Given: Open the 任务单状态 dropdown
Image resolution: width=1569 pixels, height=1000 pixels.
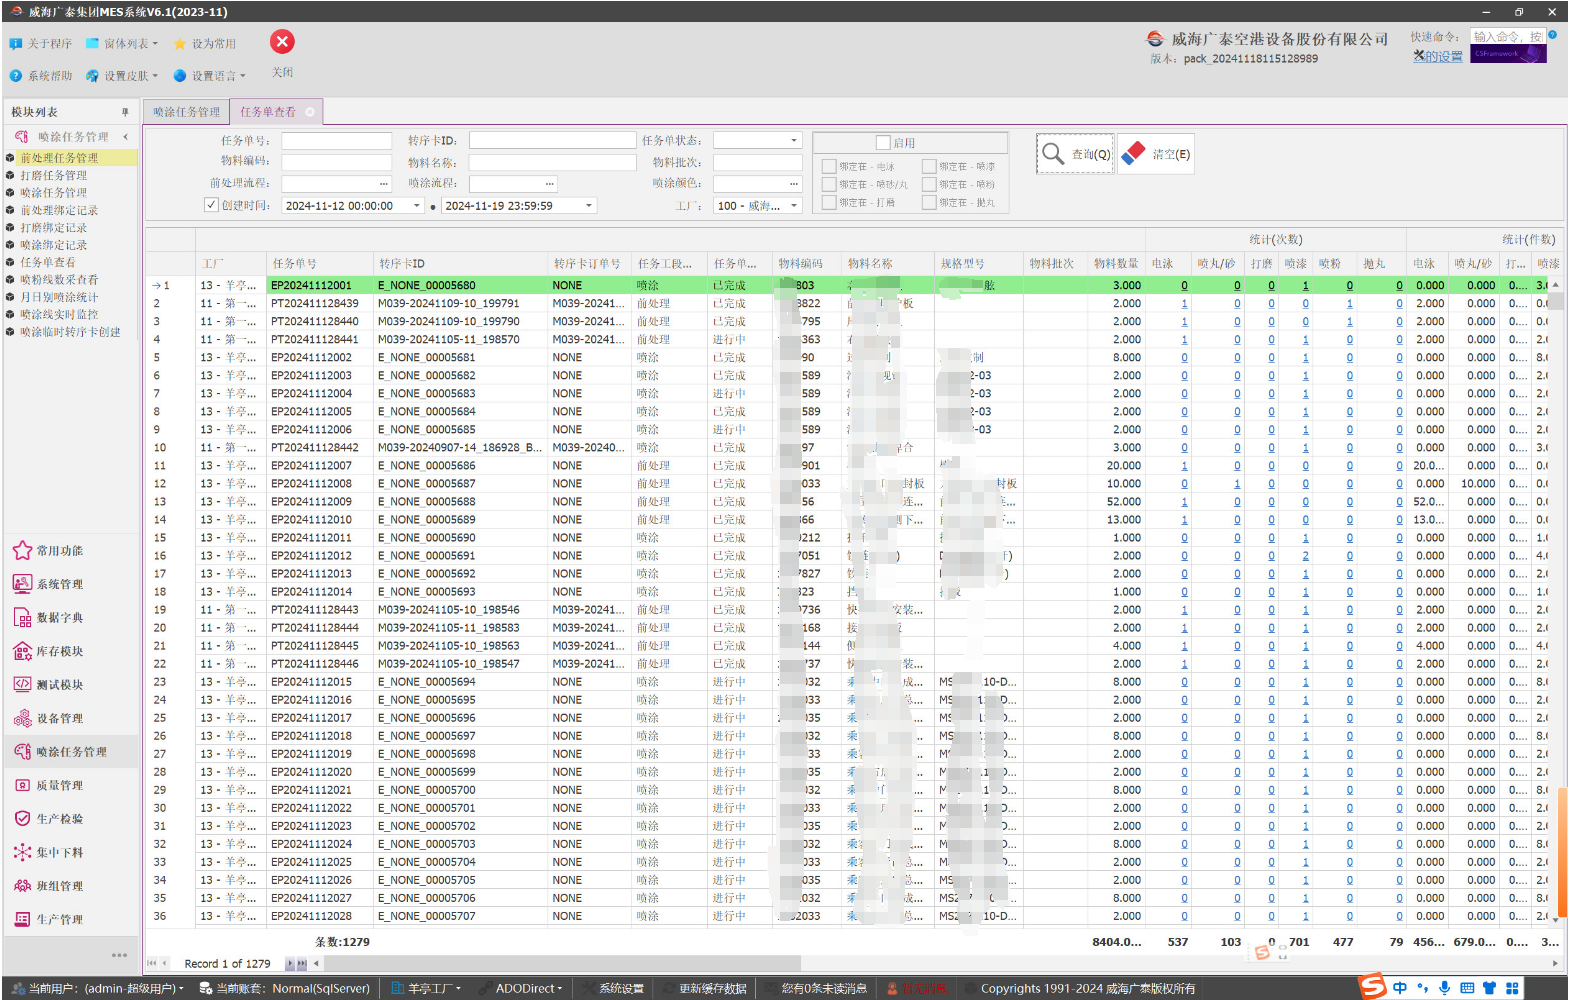Looking at the screenshot, I should coord(794,141).
